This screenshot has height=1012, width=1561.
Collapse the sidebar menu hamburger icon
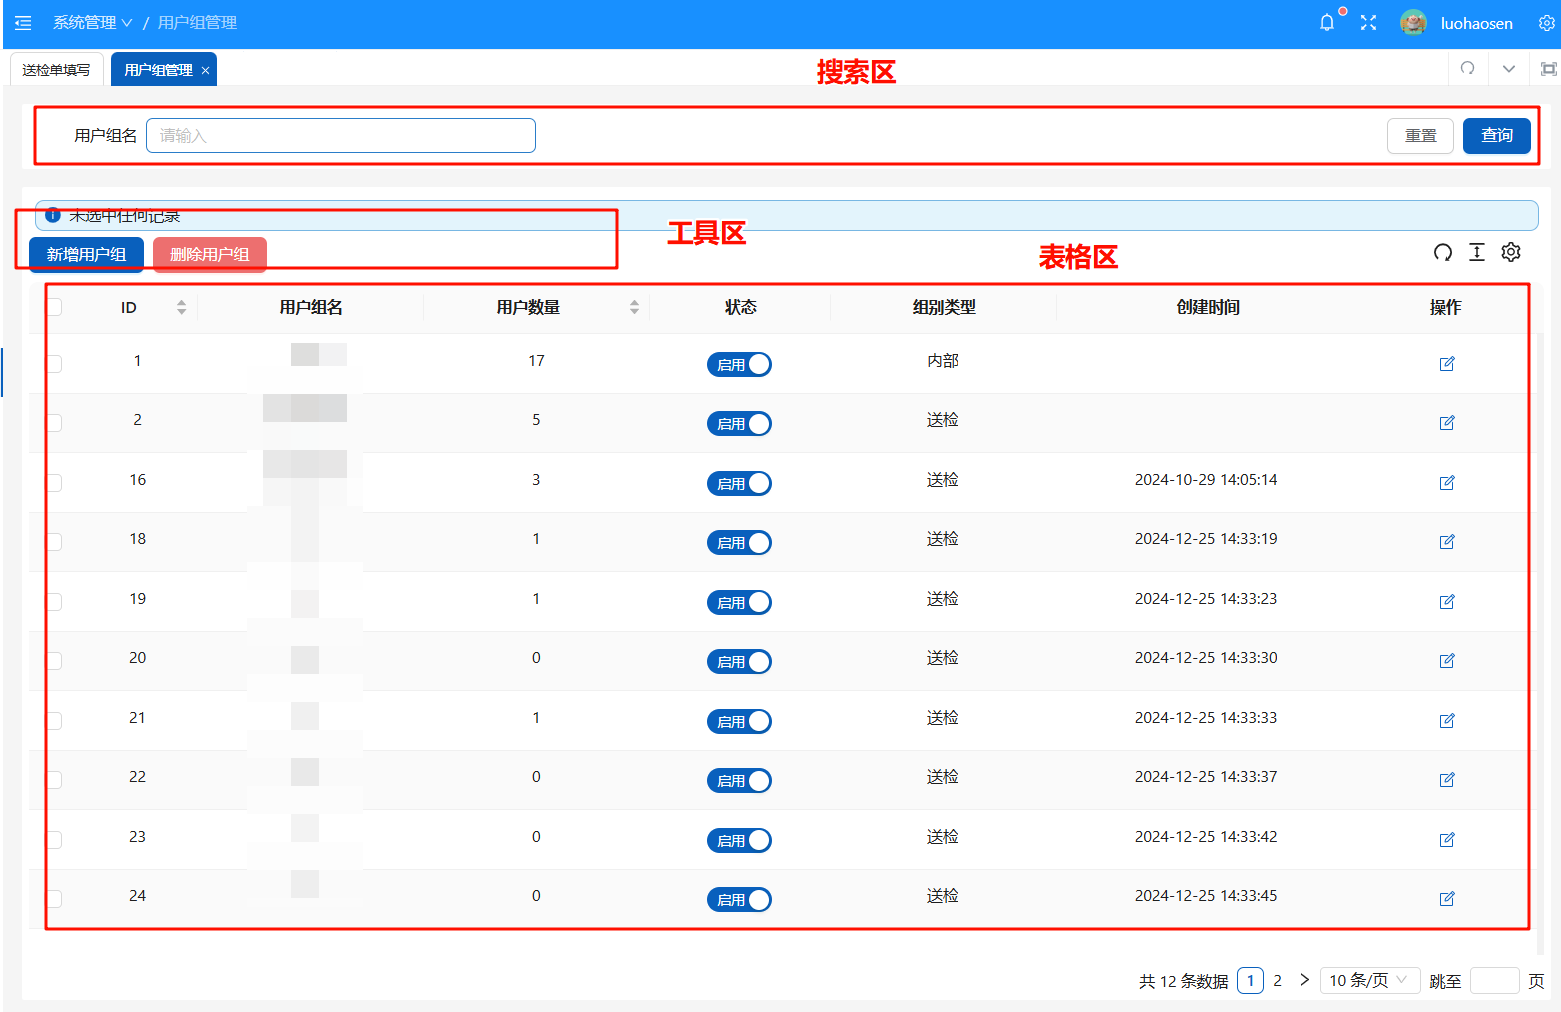(23, 23)
